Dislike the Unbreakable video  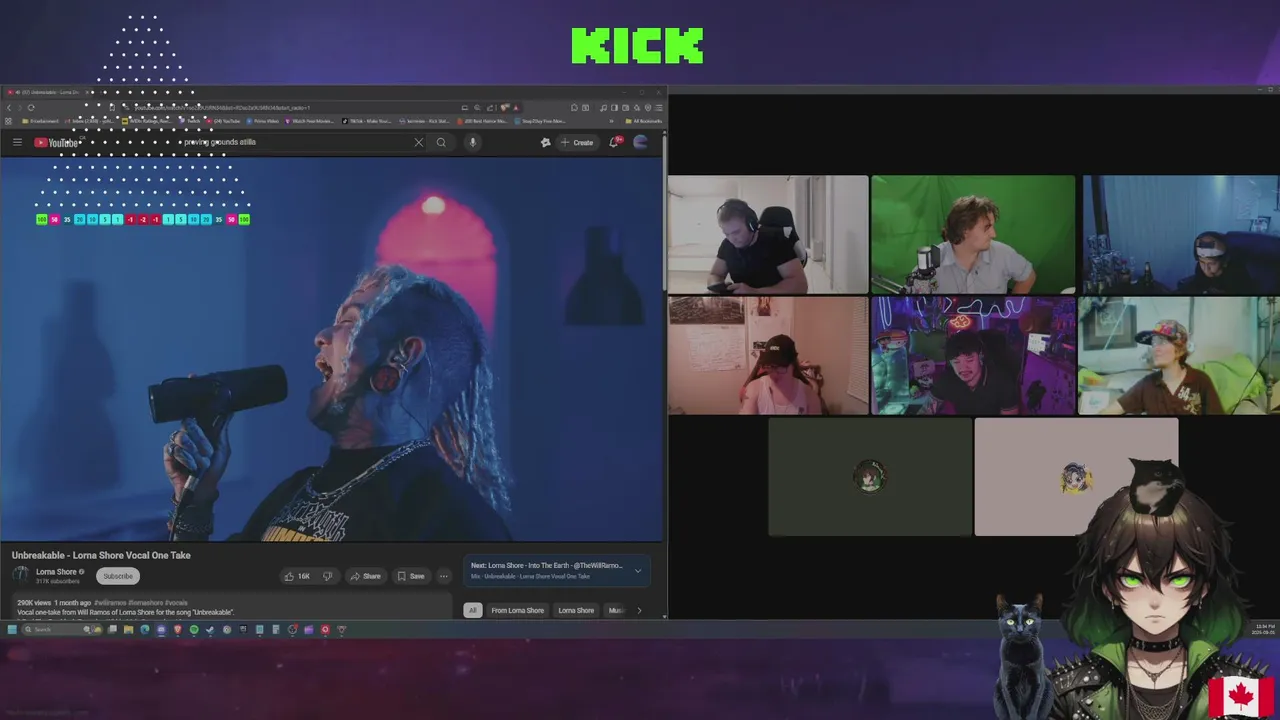[327, 576]
